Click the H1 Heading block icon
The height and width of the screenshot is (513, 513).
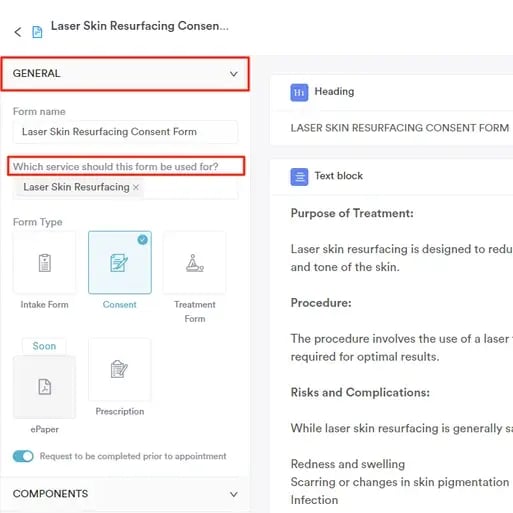click(x=299, y=92)
